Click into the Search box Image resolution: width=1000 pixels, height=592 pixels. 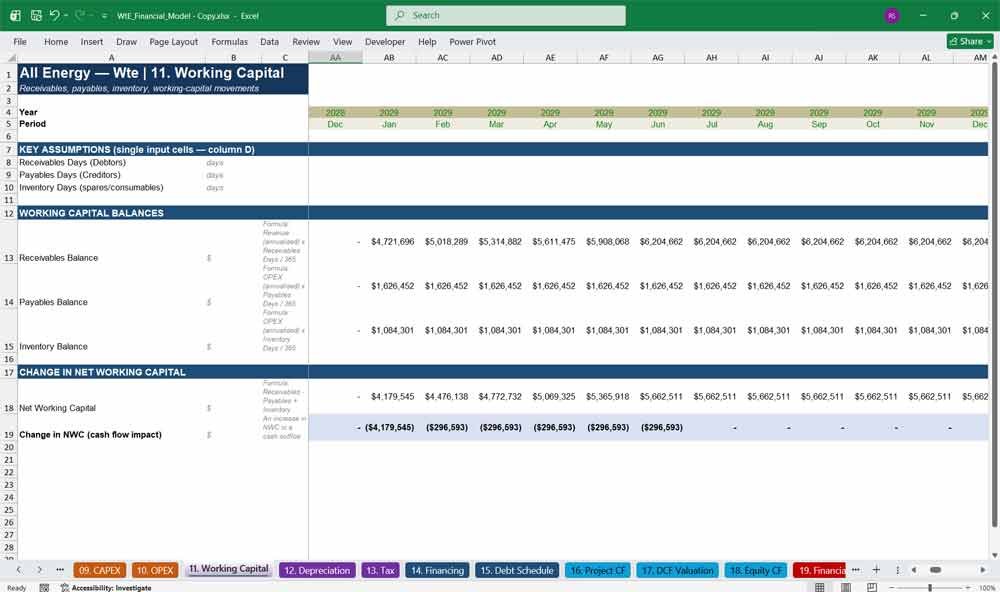point(506,15)
